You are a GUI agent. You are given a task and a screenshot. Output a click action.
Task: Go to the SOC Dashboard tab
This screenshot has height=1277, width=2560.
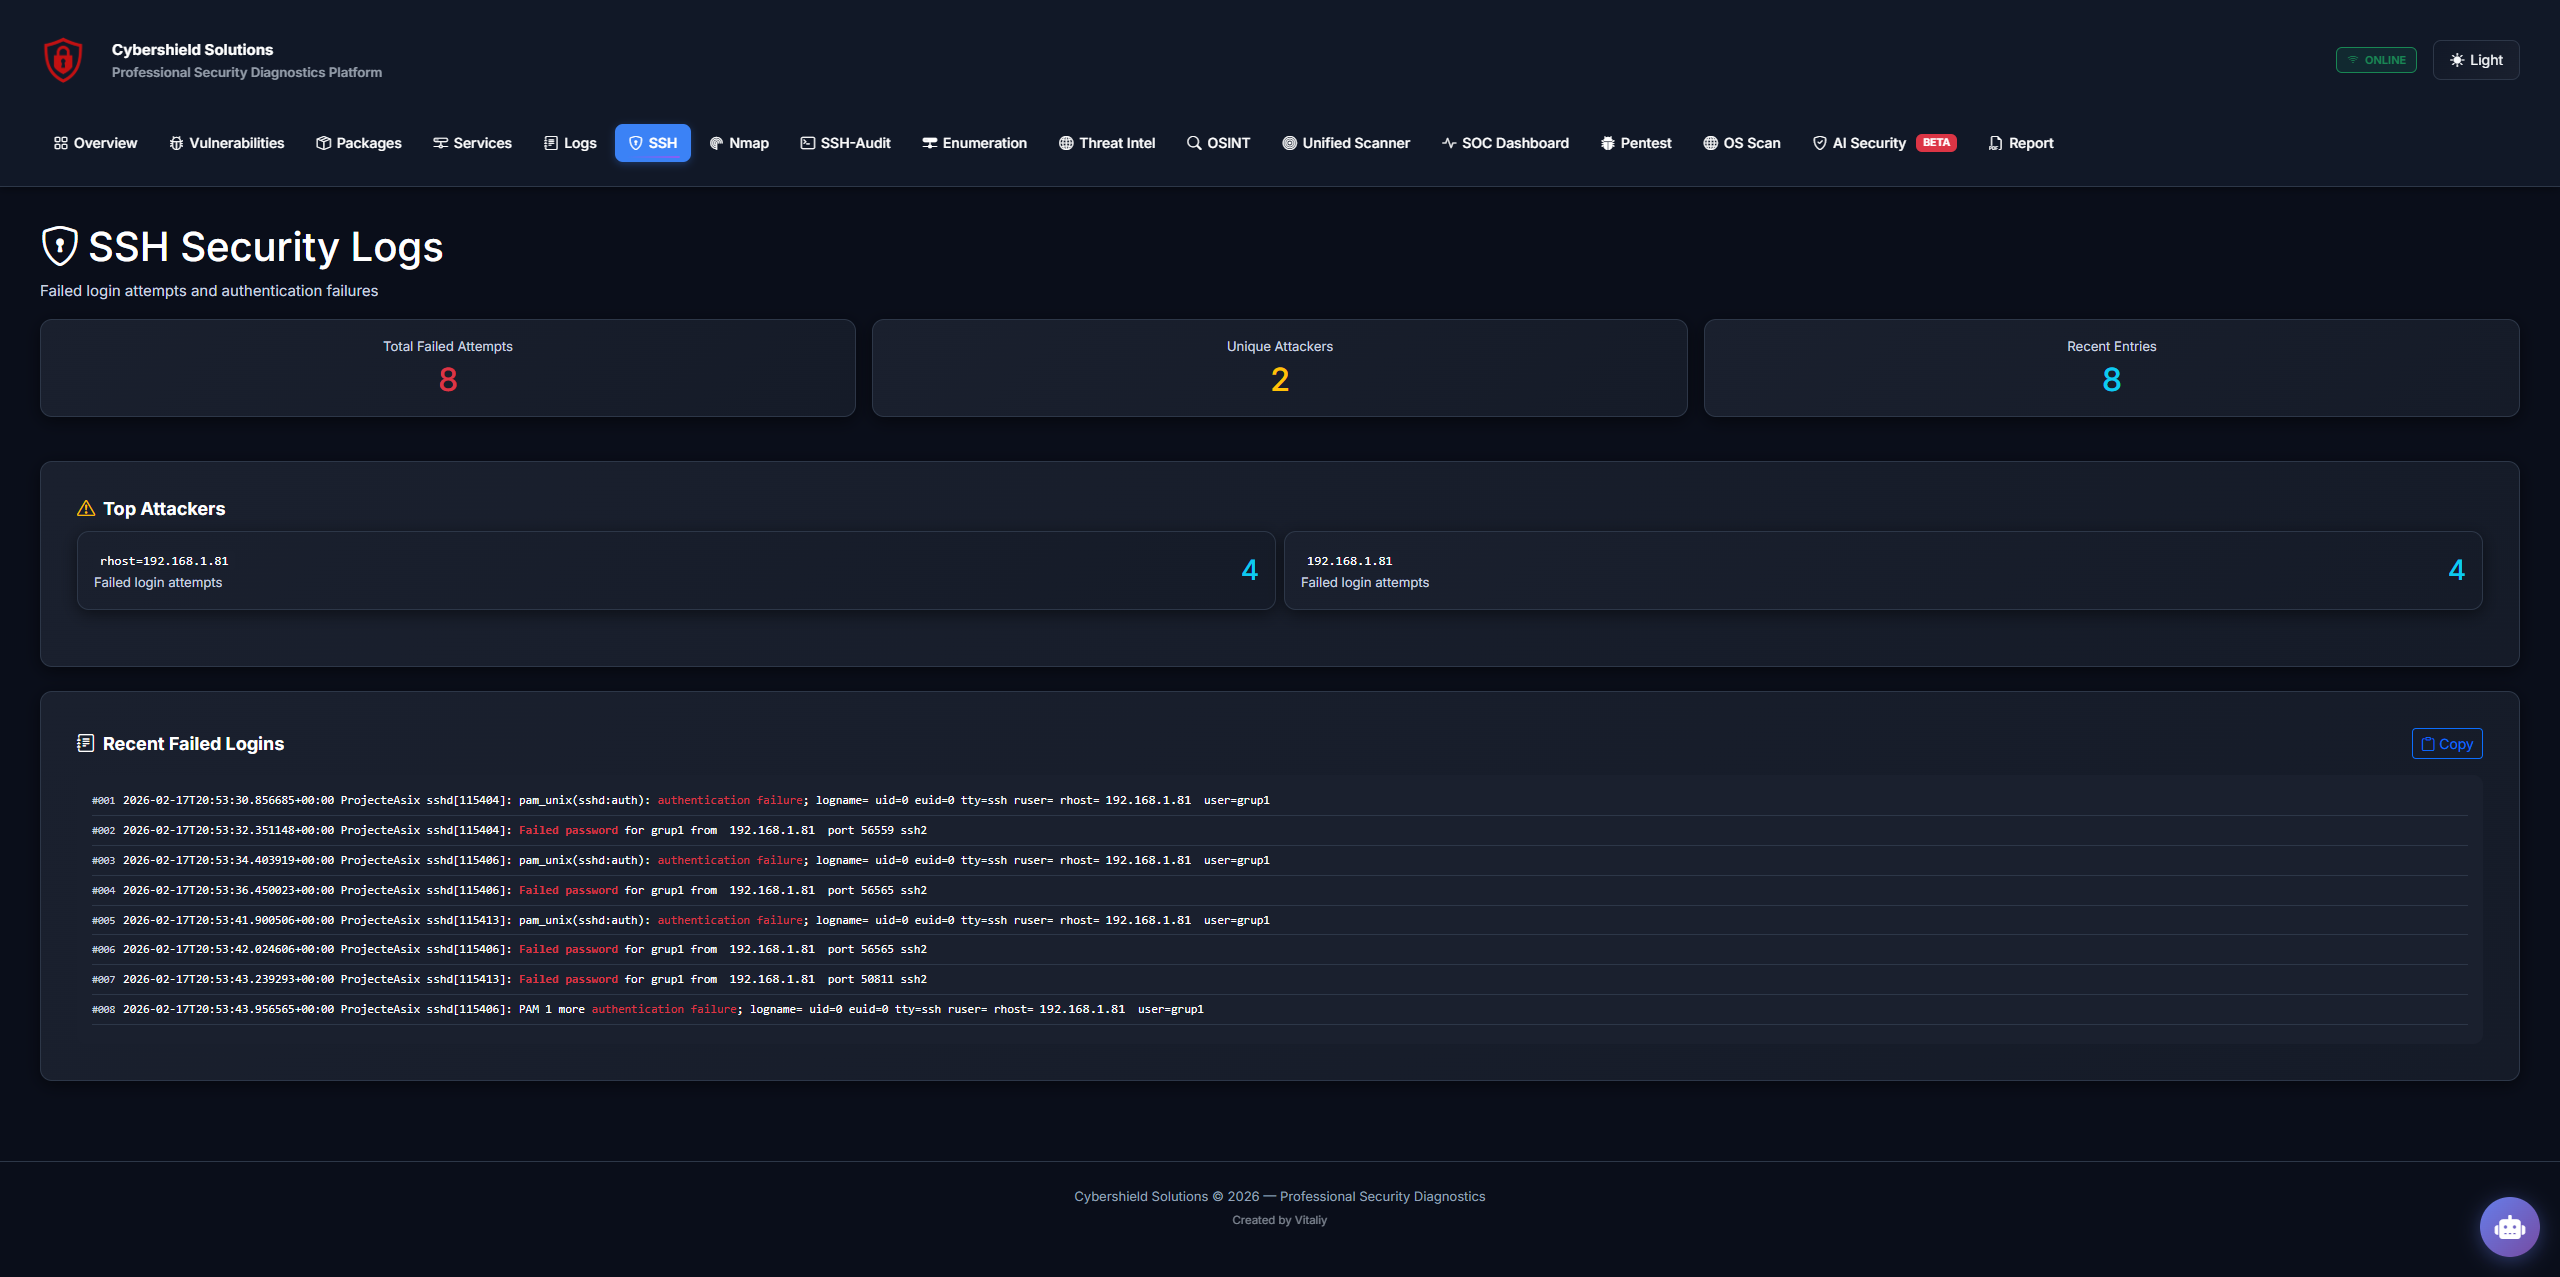tap(1505, 143)
